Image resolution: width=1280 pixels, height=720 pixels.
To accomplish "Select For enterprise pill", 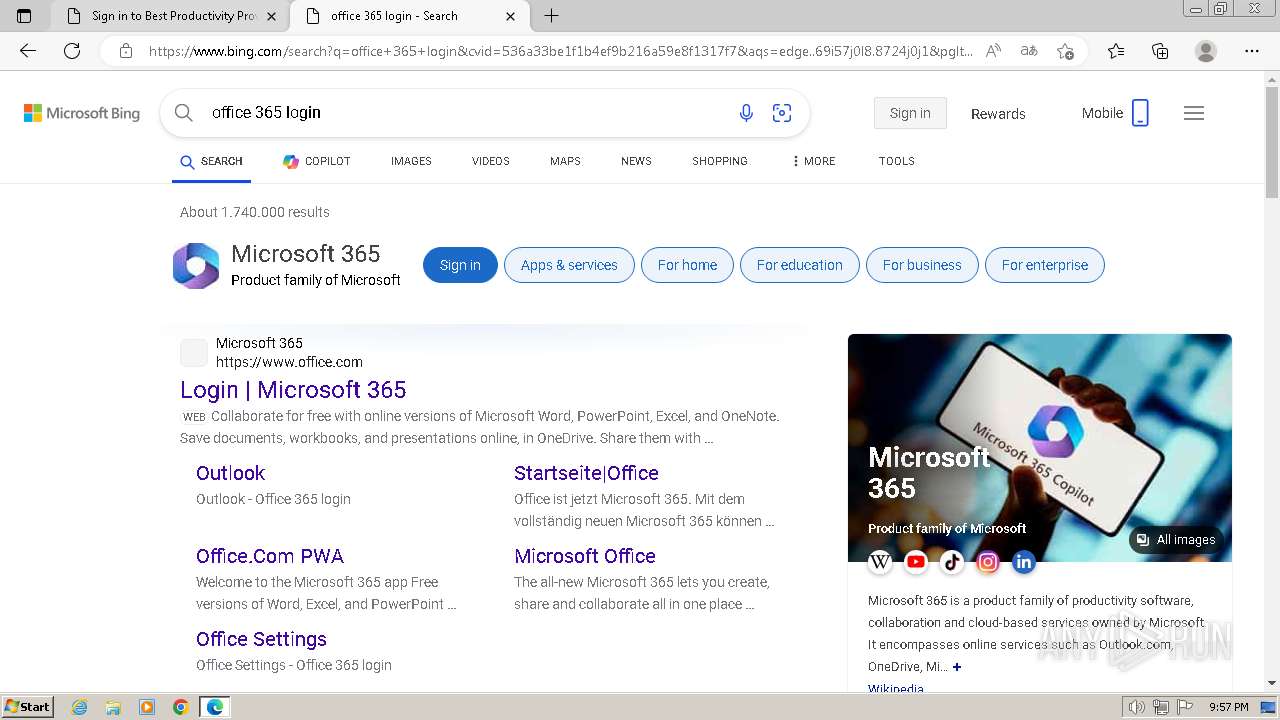I will click(x=1045, y=265).
